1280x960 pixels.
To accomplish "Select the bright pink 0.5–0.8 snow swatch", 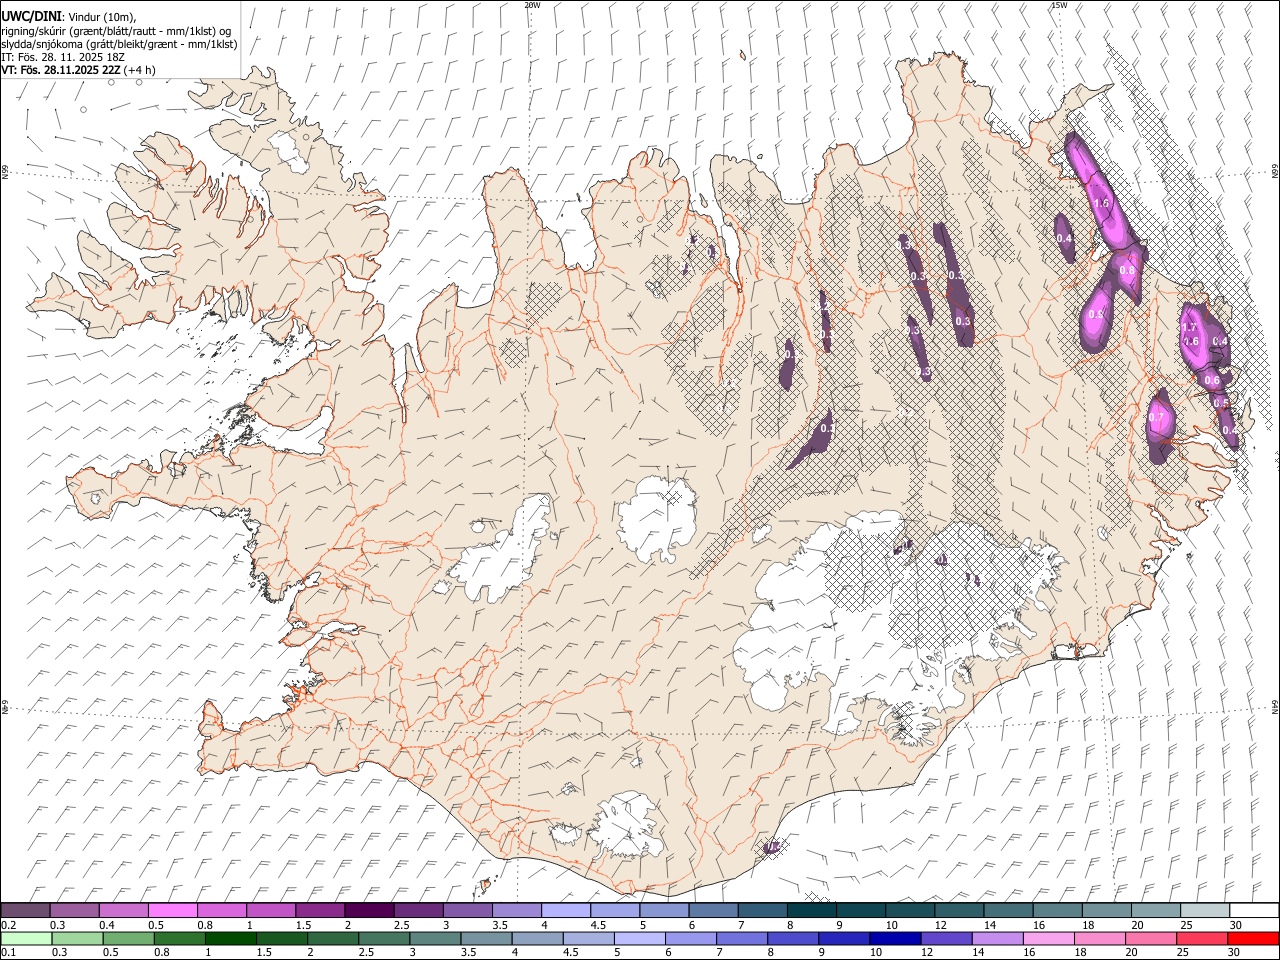I will coord(173,910).
